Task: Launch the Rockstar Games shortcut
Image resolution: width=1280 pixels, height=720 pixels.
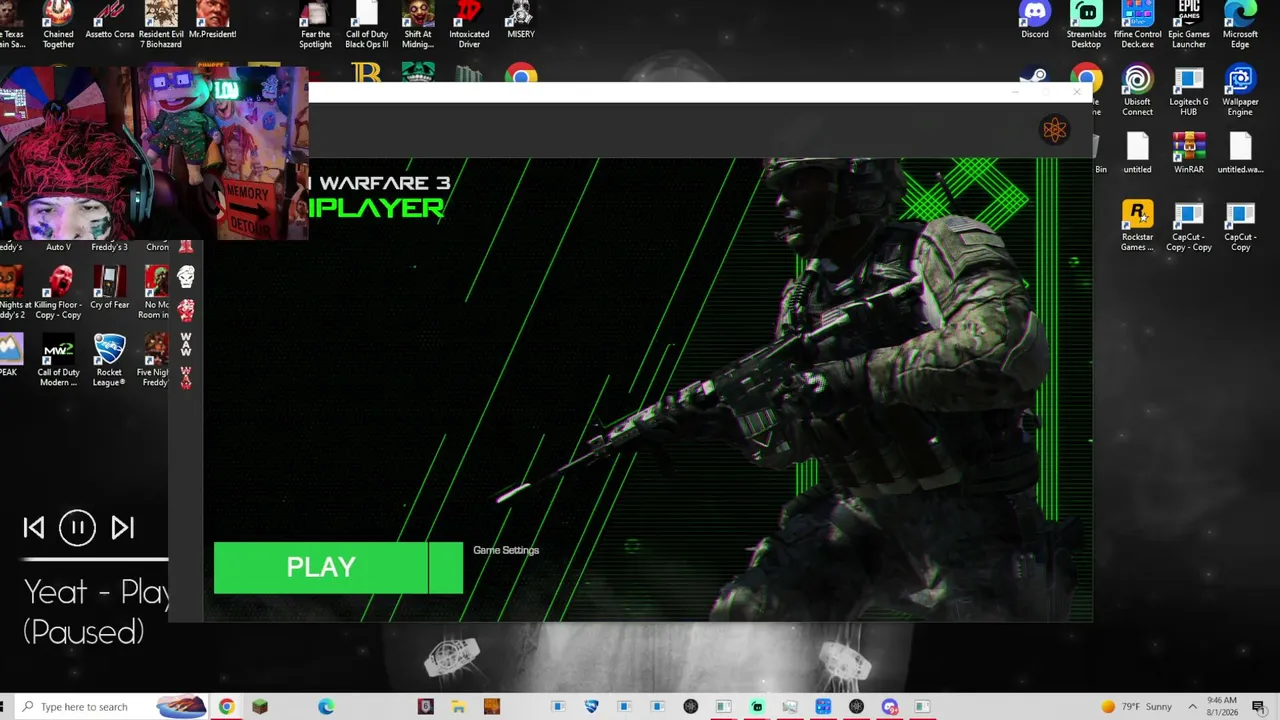Action: pyautogui.click(x=1137, y=226)
